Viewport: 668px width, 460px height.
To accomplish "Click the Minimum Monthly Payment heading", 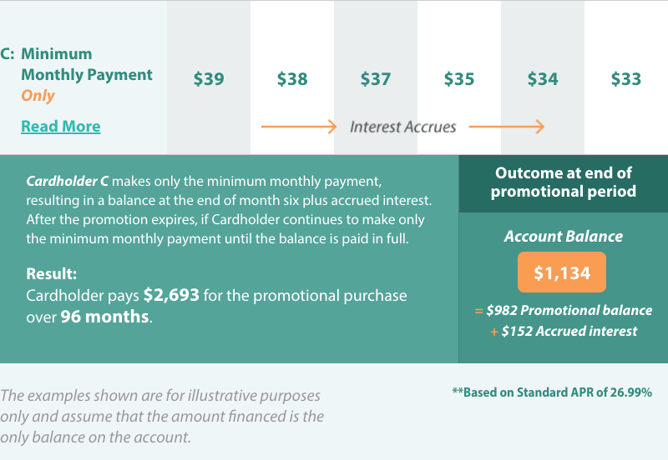I will [86, 64].
